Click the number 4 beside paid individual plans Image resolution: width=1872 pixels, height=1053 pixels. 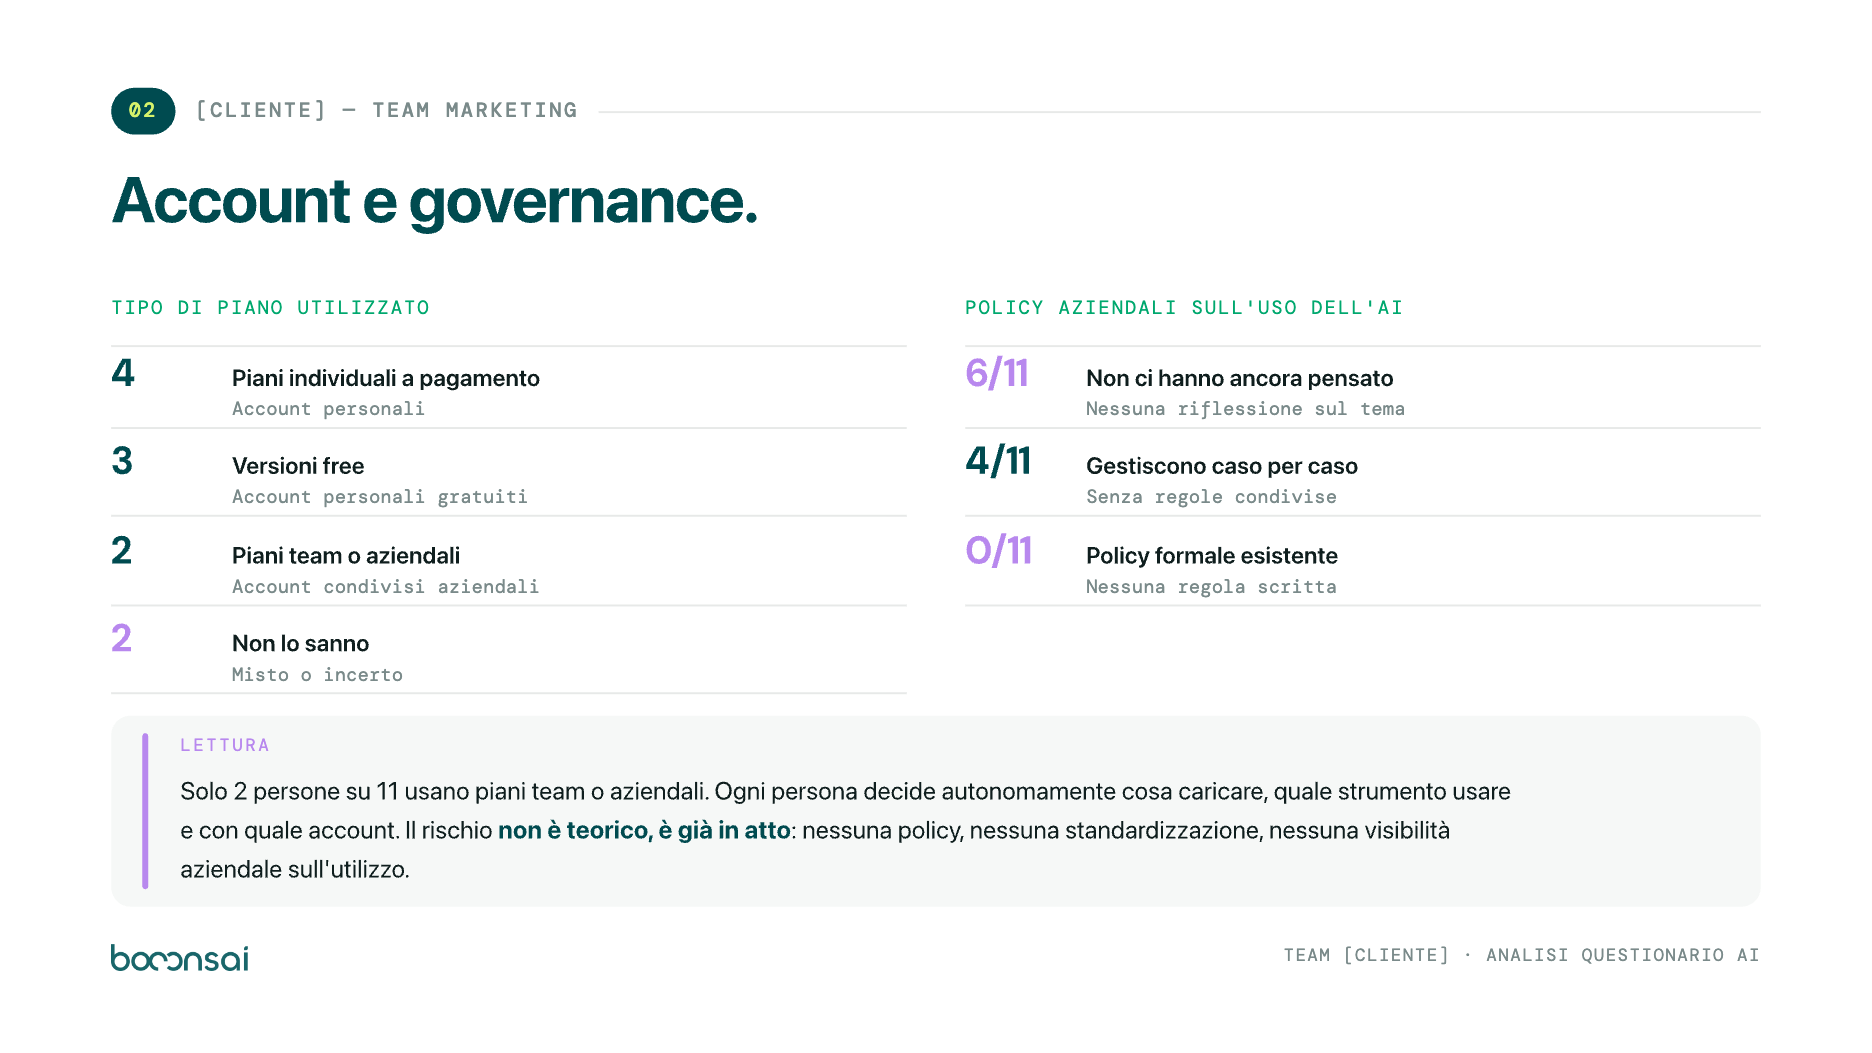tap(123, 373)
